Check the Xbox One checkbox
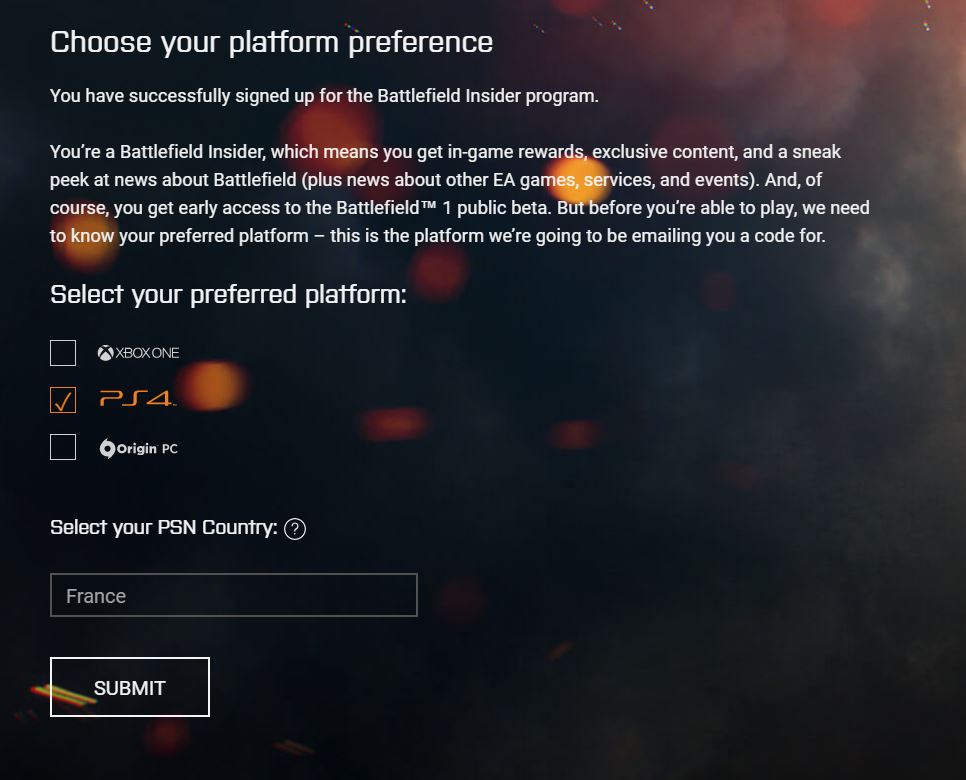Viewport: 966px width, 780px height. 62,352
